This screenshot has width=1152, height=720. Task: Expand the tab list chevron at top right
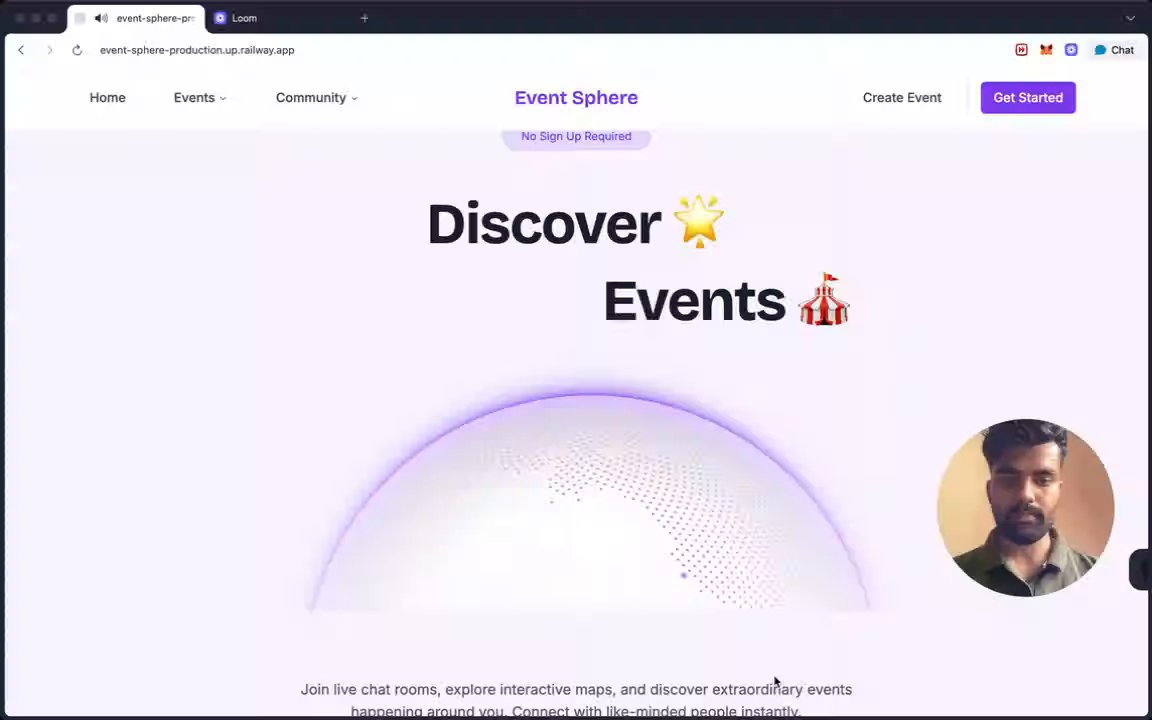pos(1130,18)
